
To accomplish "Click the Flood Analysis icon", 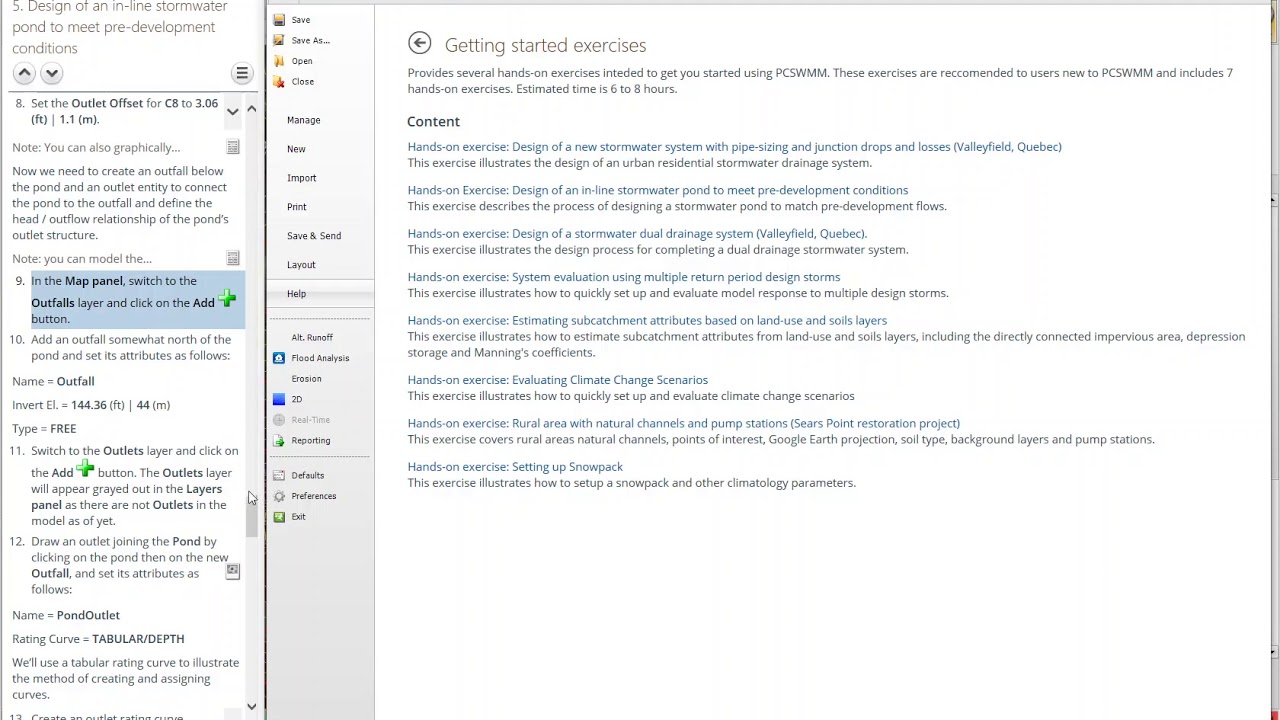I will click(279, 358).
